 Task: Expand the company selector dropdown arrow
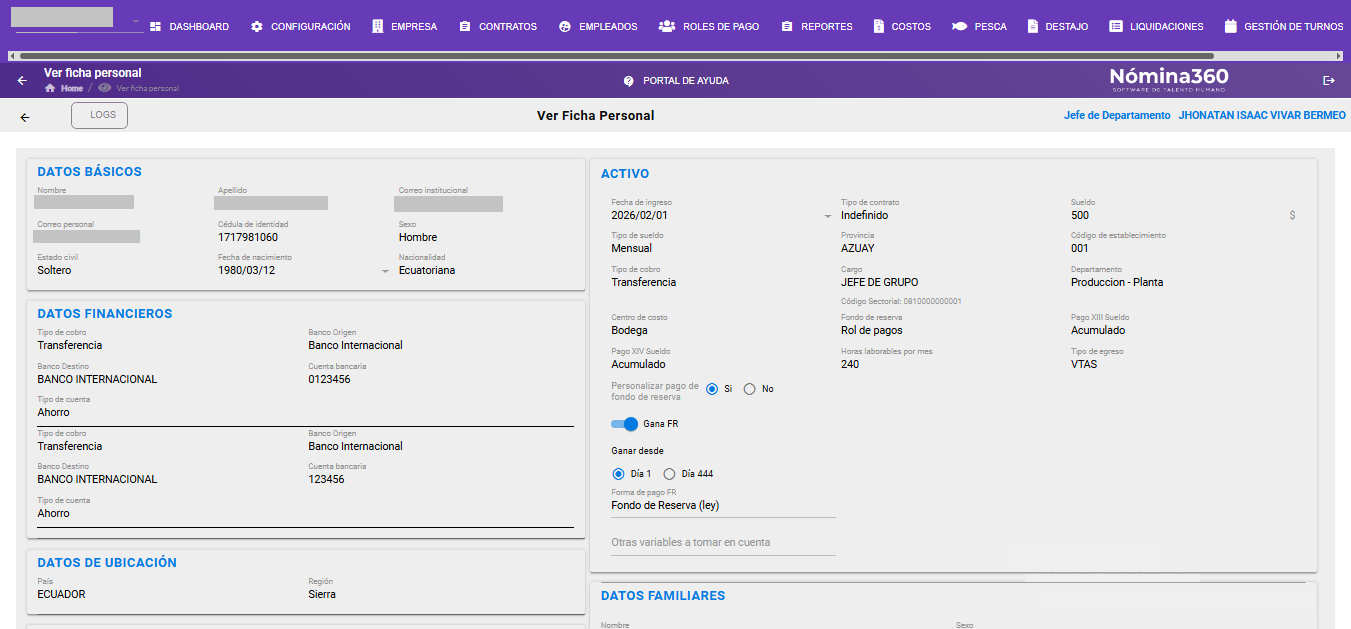[x=136, y=21]
